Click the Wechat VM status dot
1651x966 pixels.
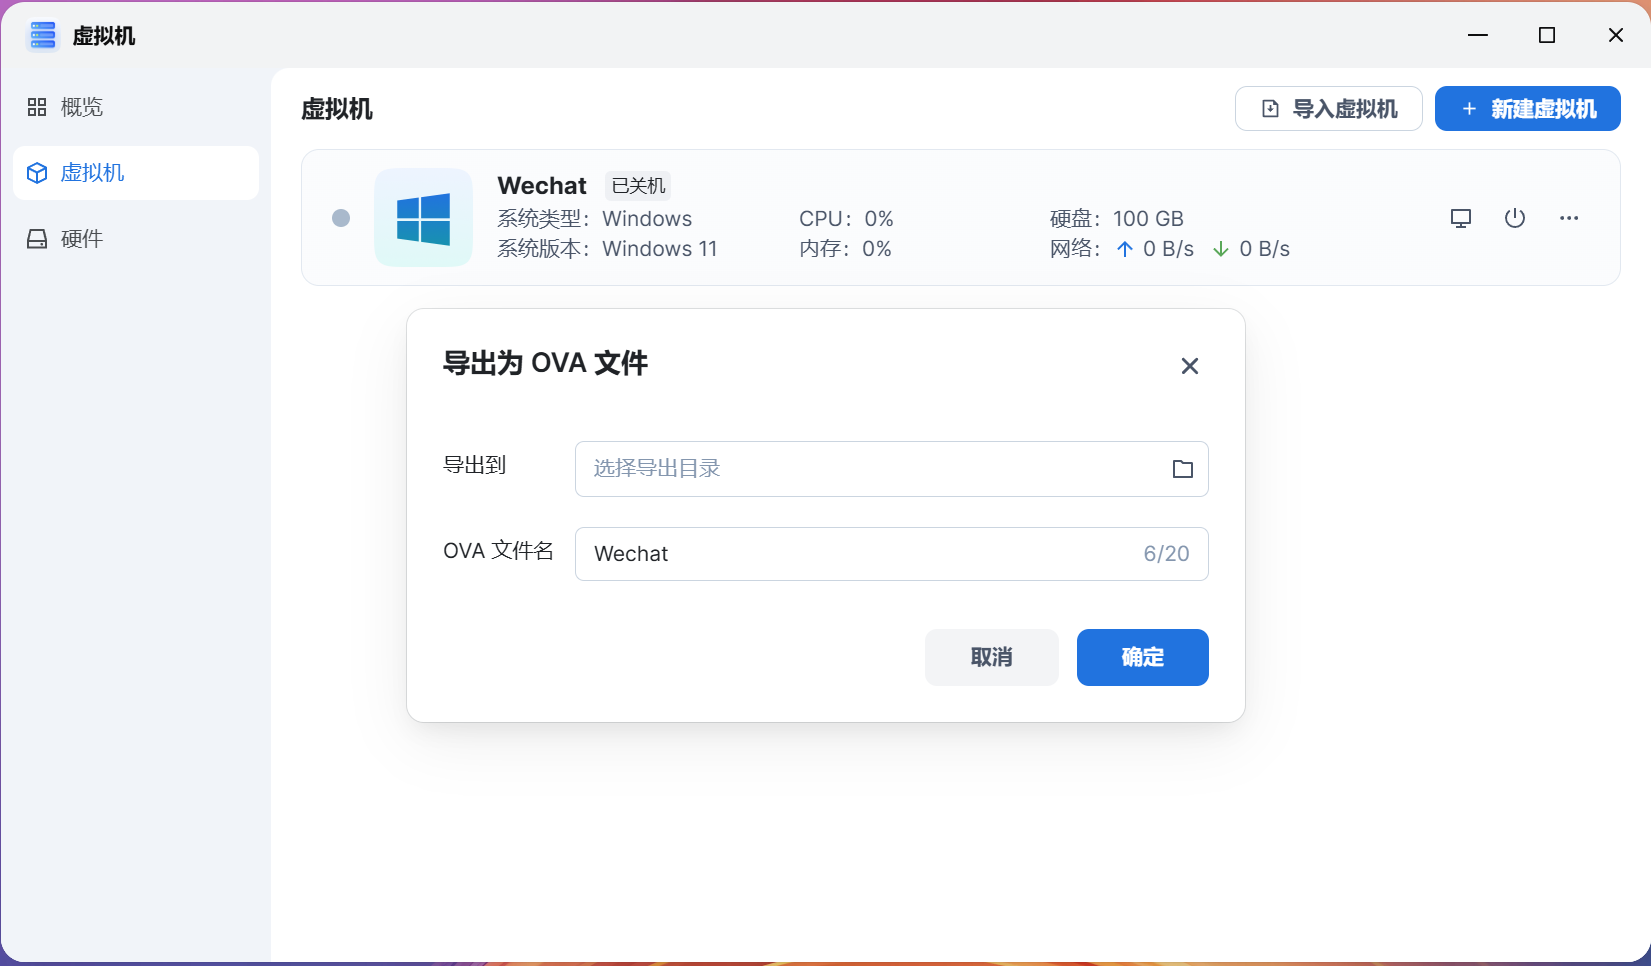pos(341,218)
